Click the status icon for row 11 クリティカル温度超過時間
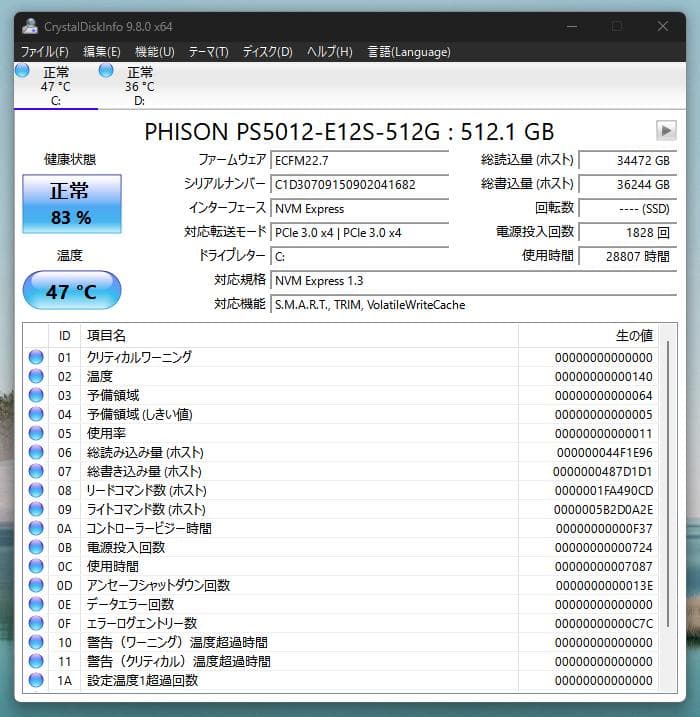This screenshot has width=700, height=717. coord(36,661)
